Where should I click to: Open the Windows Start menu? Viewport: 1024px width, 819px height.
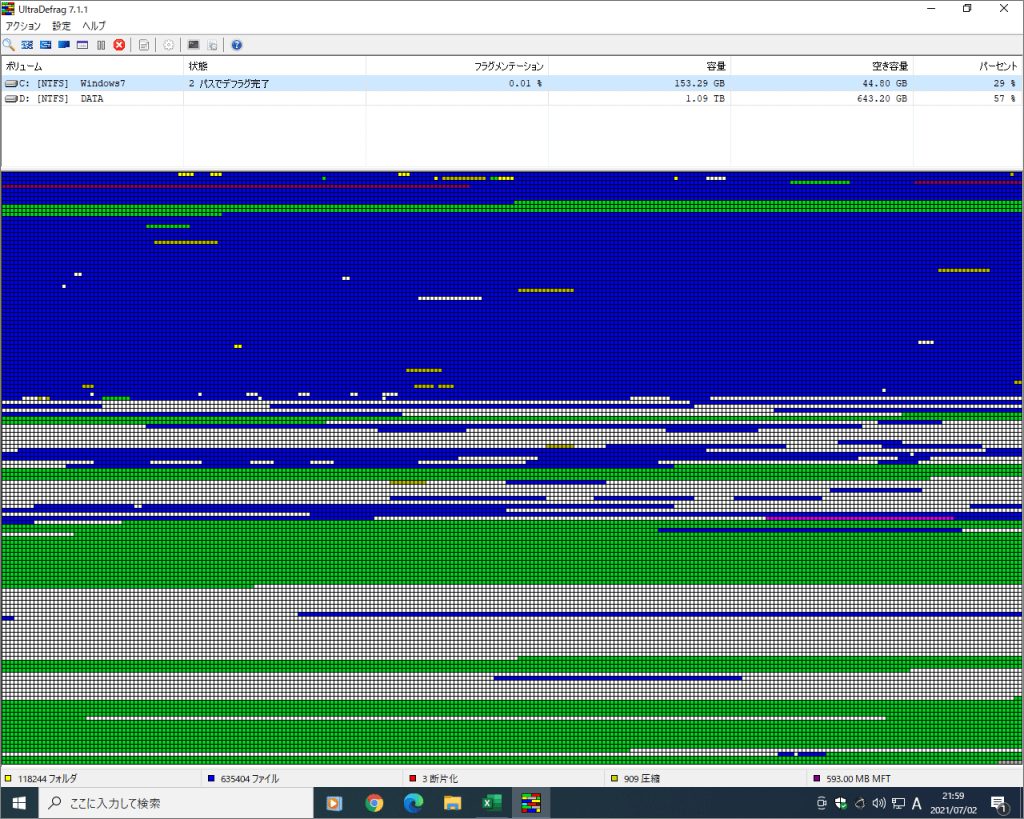tap(19, 803)
